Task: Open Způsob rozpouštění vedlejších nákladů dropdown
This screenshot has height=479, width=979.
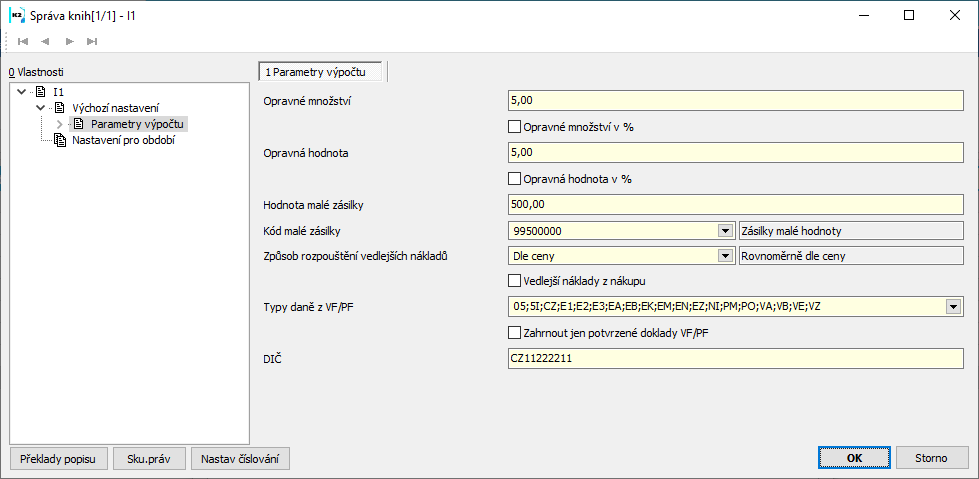Action: 725,256
